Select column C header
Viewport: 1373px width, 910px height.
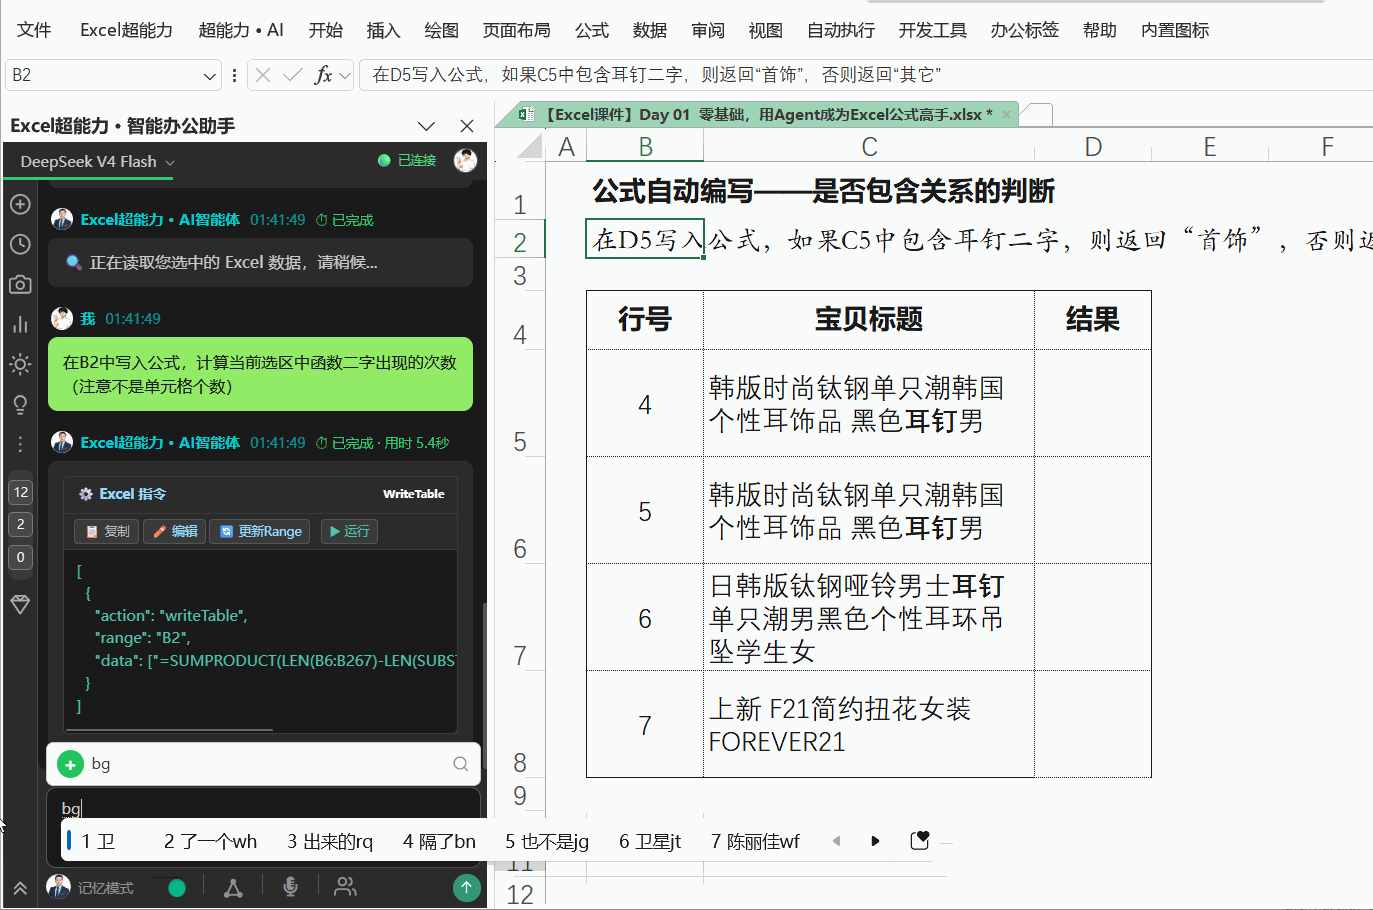click(869, 147)
